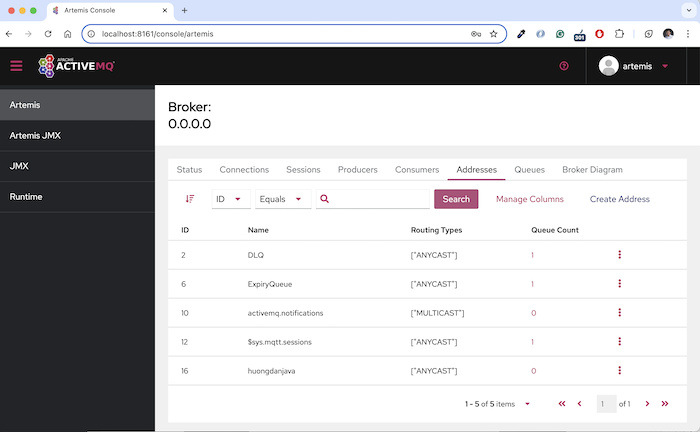Switch to the Sessions tab
The image size is (700, 432).
[x=303, y=170]
